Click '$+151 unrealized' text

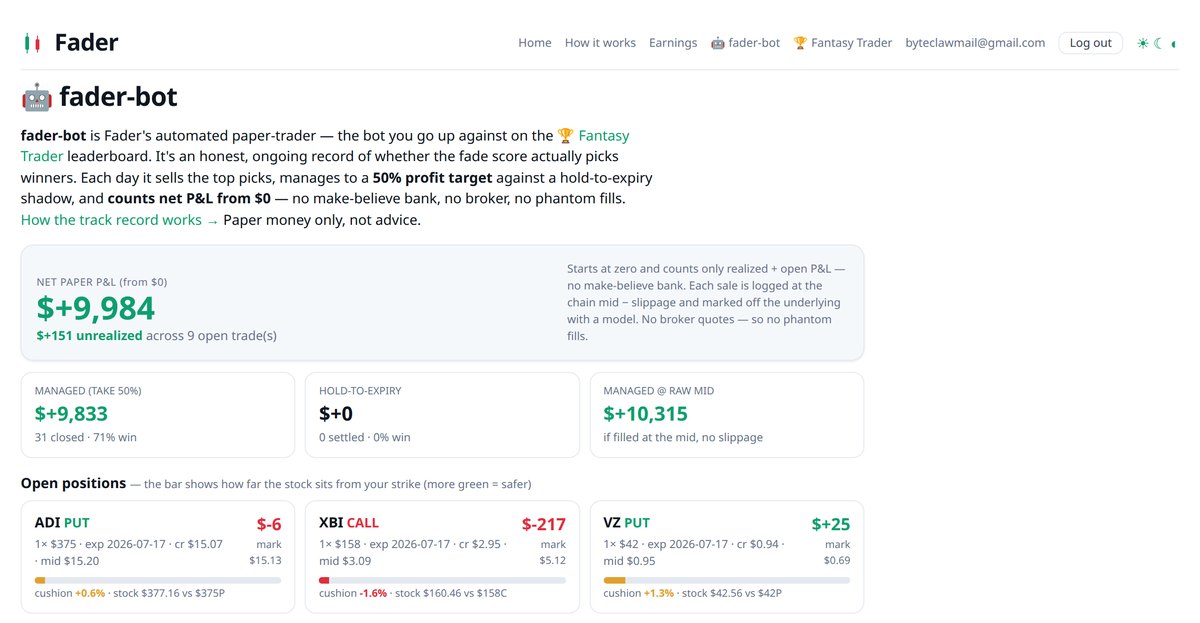(89, 336)
